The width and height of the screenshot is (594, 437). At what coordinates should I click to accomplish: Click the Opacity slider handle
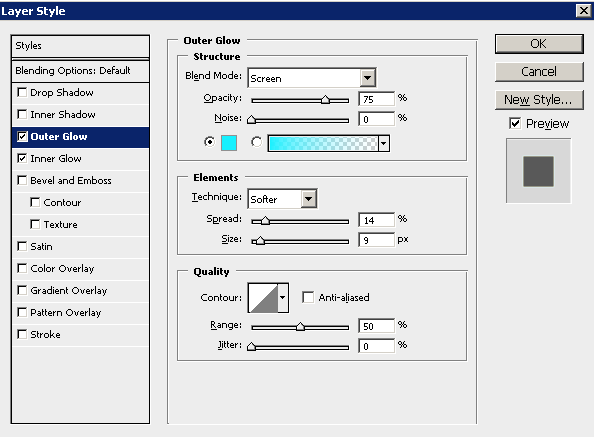tap(325, 100)
